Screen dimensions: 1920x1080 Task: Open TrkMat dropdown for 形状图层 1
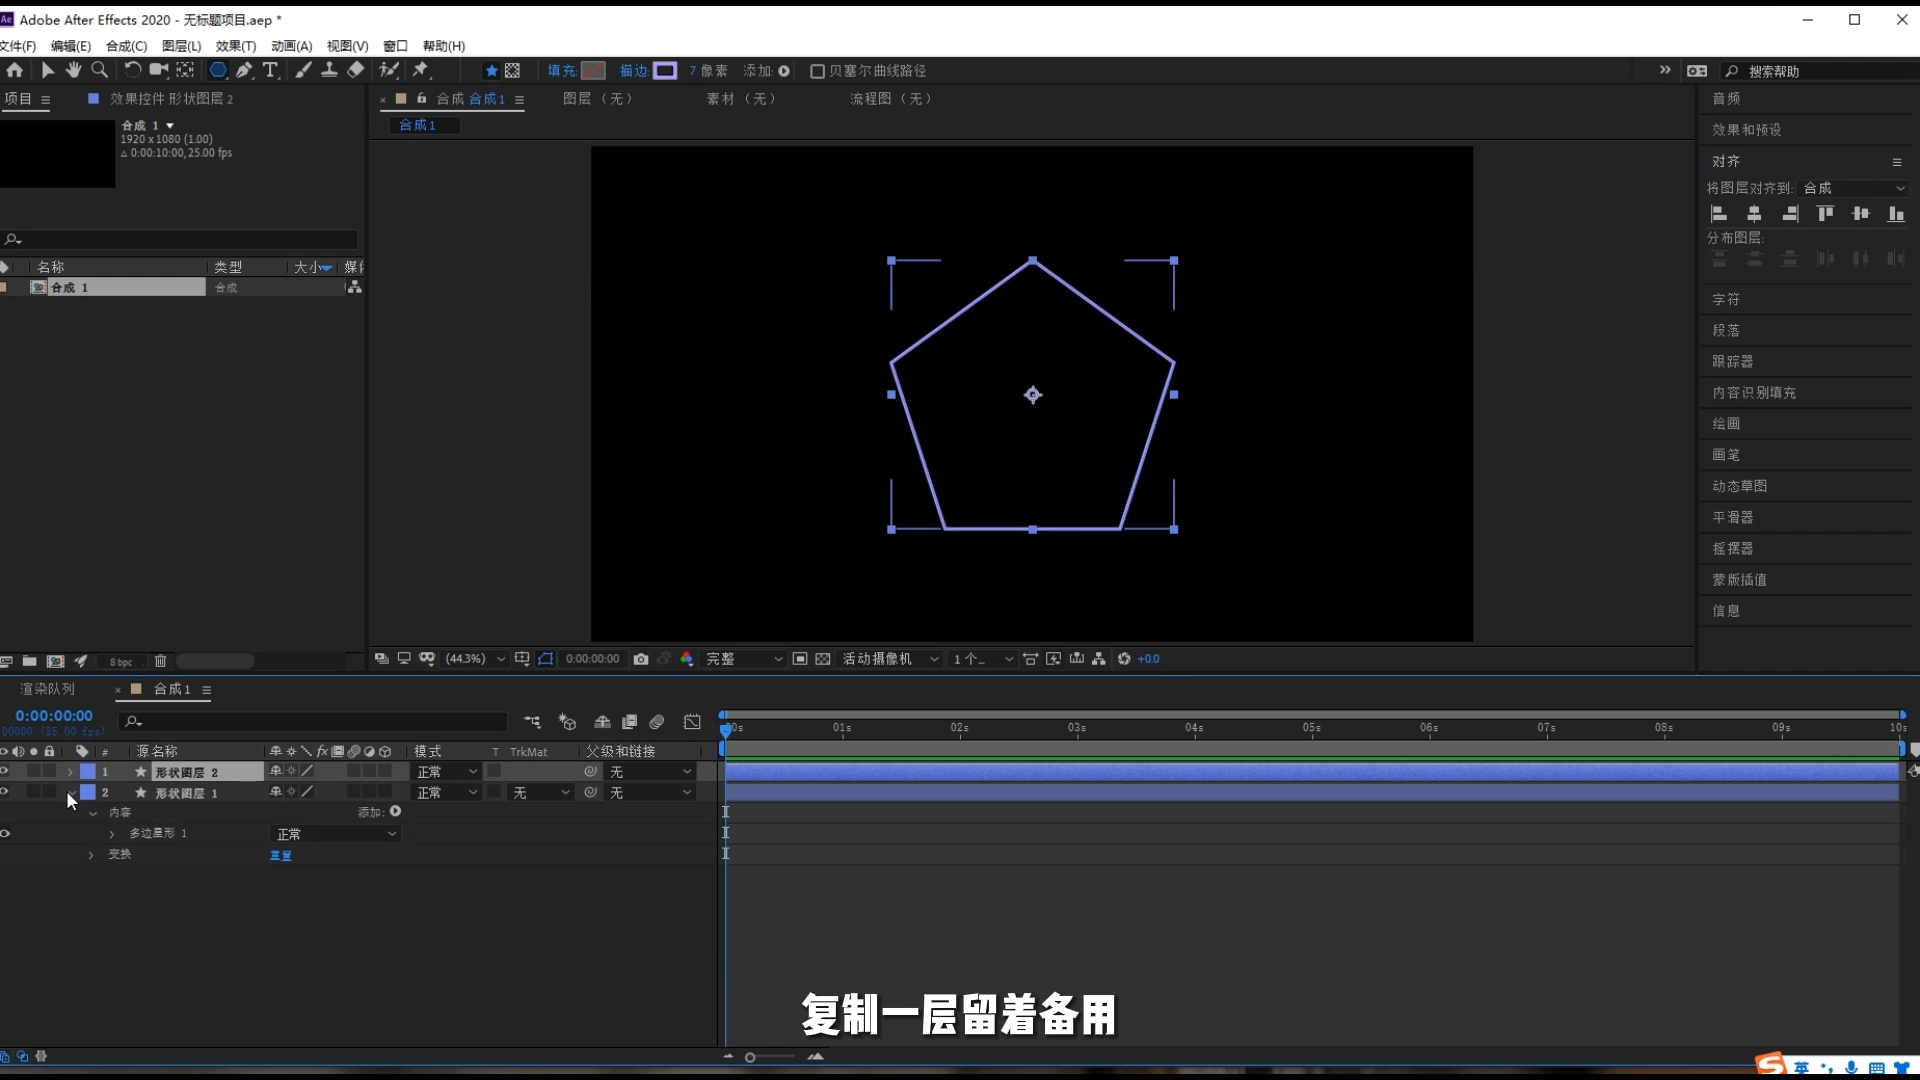coord(540,792)
